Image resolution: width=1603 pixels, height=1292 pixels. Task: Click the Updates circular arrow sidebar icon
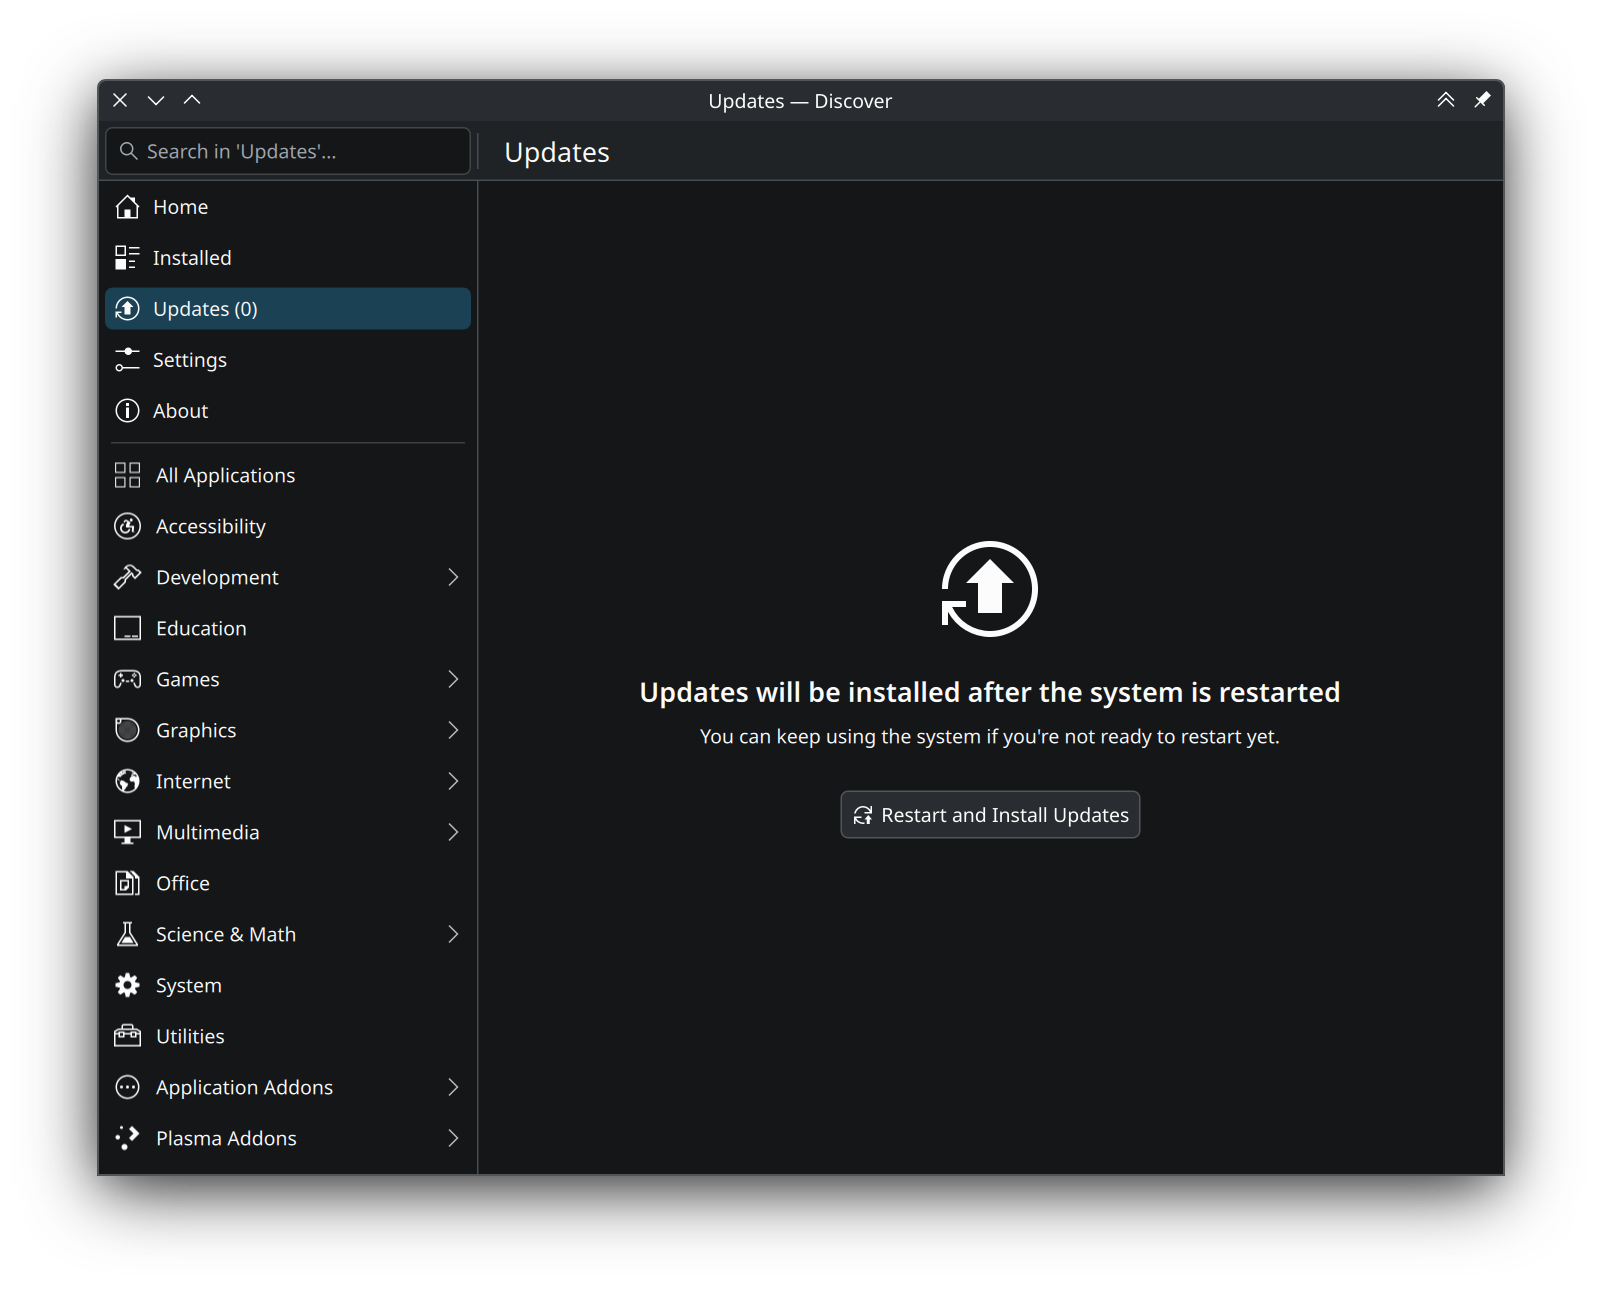pyautogui.click(x=127, y=309)
